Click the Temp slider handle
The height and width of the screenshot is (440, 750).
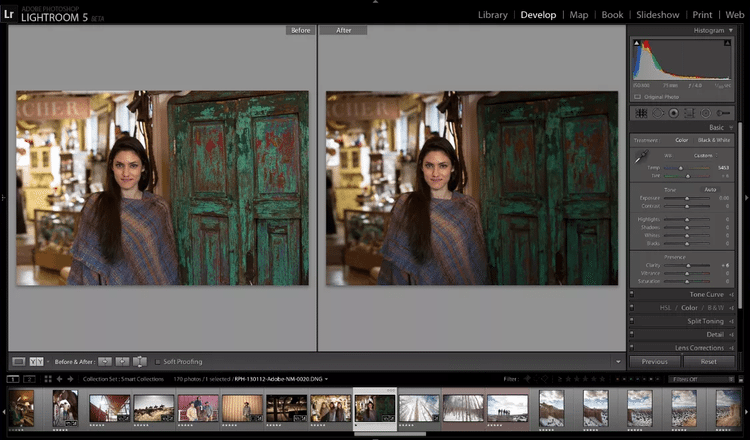point(681,168)
